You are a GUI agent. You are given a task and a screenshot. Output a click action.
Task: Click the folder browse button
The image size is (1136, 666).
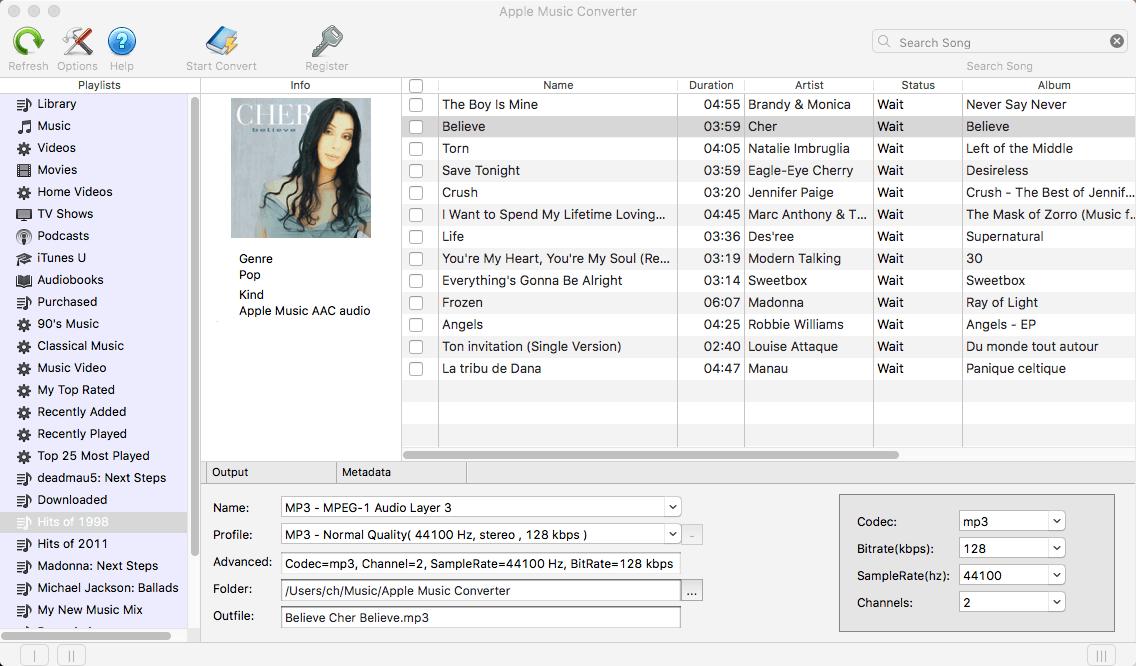[691, 590]
